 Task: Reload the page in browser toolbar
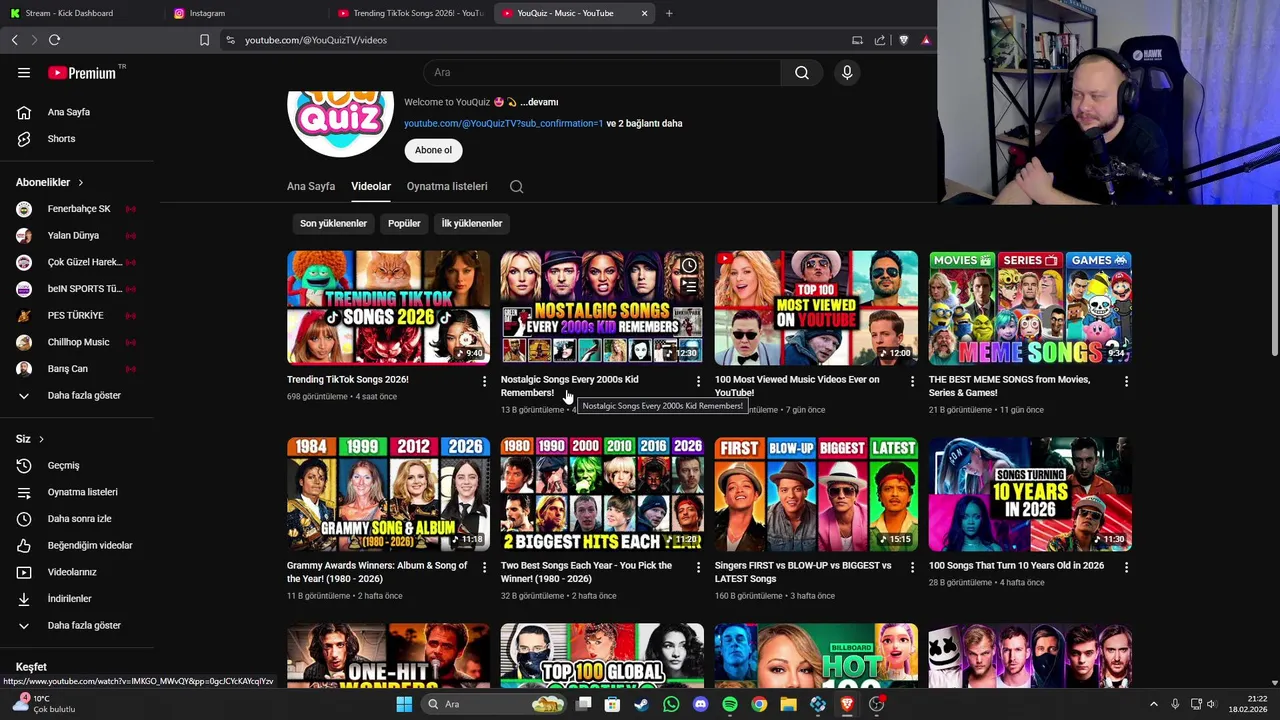(54, 40)
